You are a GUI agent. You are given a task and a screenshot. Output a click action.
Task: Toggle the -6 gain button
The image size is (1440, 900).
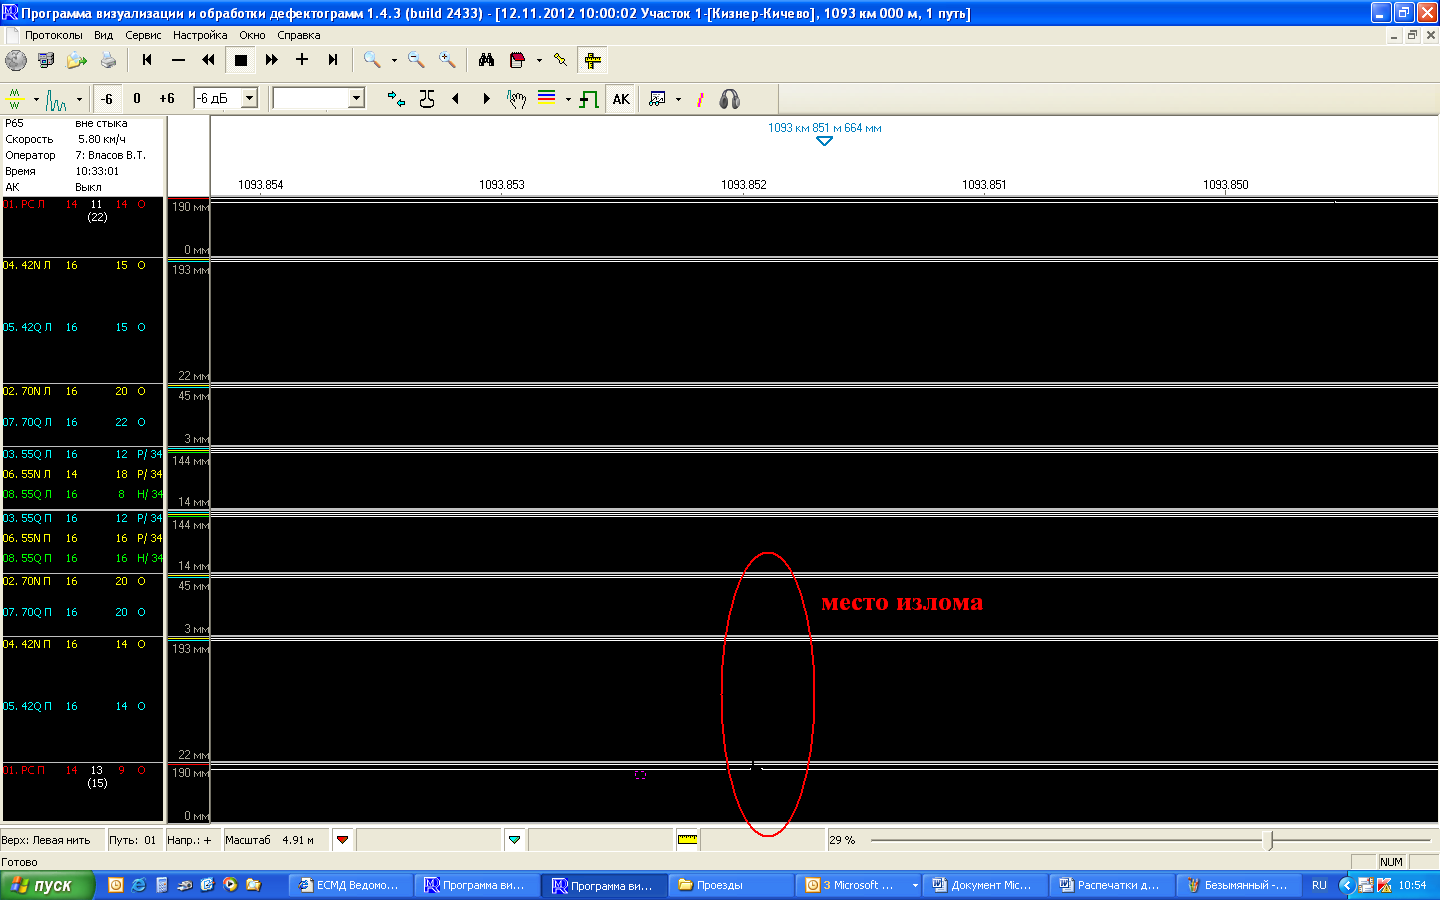point(107,99)
